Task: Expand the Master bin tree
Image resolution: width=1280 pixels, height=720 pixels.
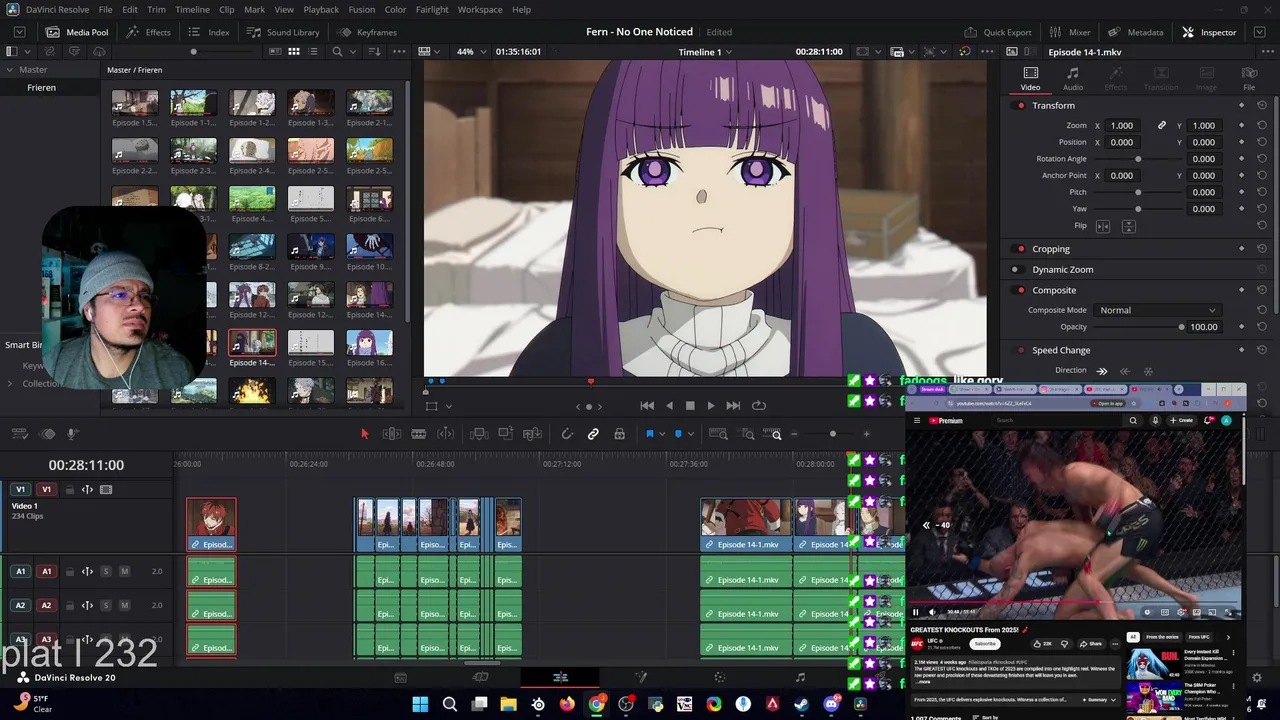Action: [9, 70]
